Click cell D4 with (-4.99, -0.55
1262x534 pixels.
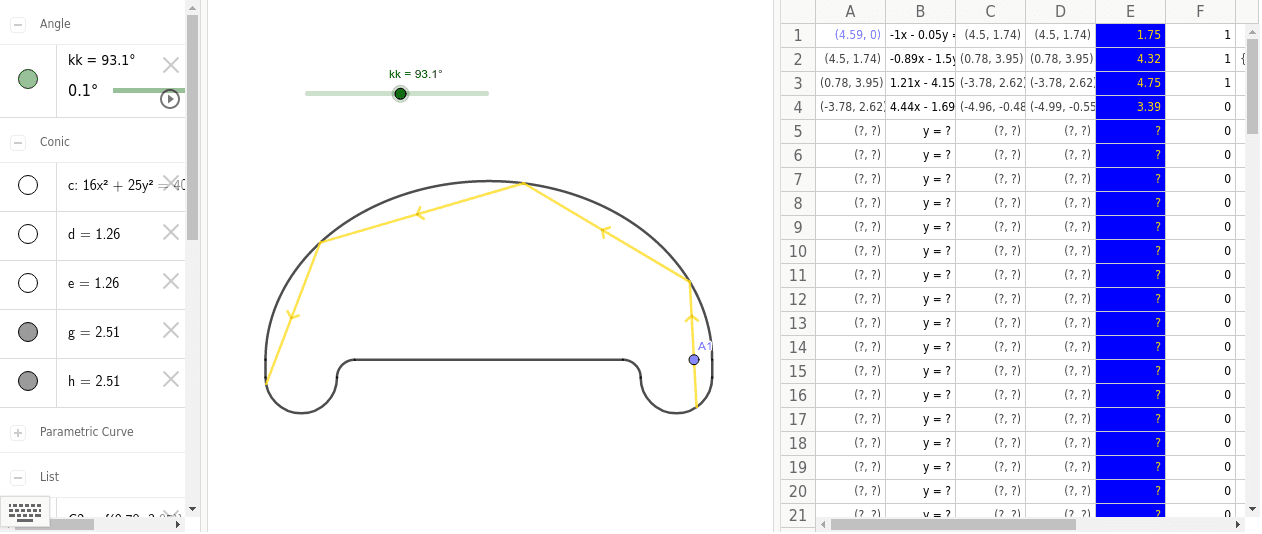1060,107
